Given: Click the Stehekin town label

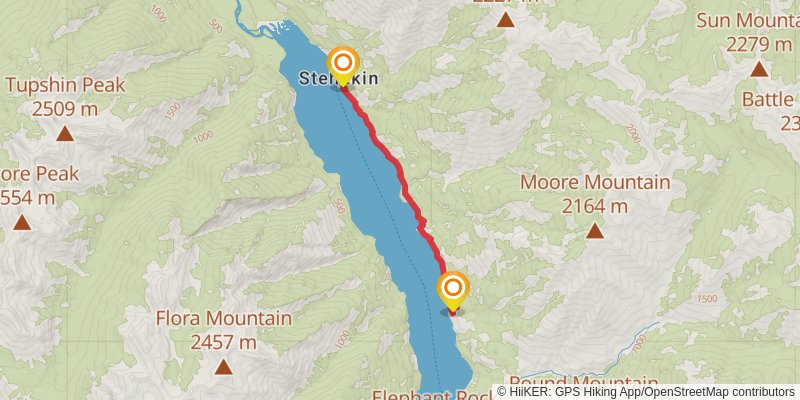Looking at the screenshot, I should point(338,79).
